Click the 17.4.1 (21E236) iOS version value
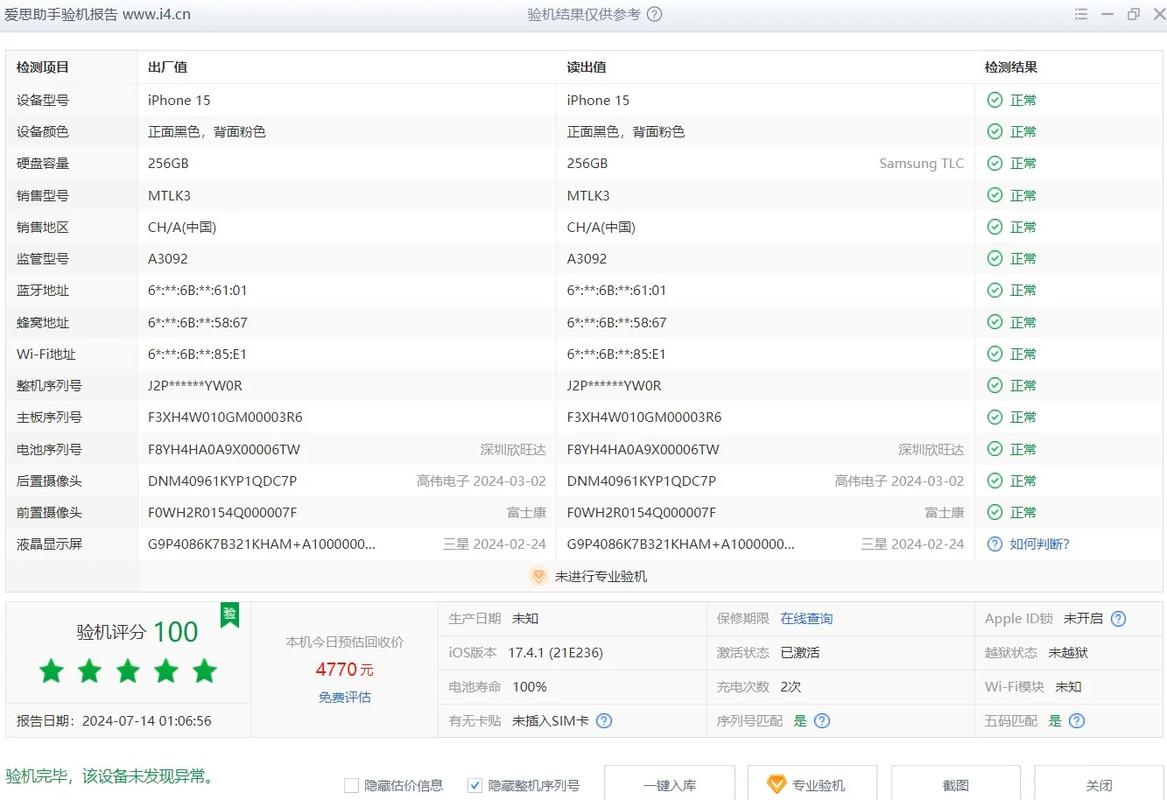The width and height of the screenshot is (1167, 800). coord(555,653)
